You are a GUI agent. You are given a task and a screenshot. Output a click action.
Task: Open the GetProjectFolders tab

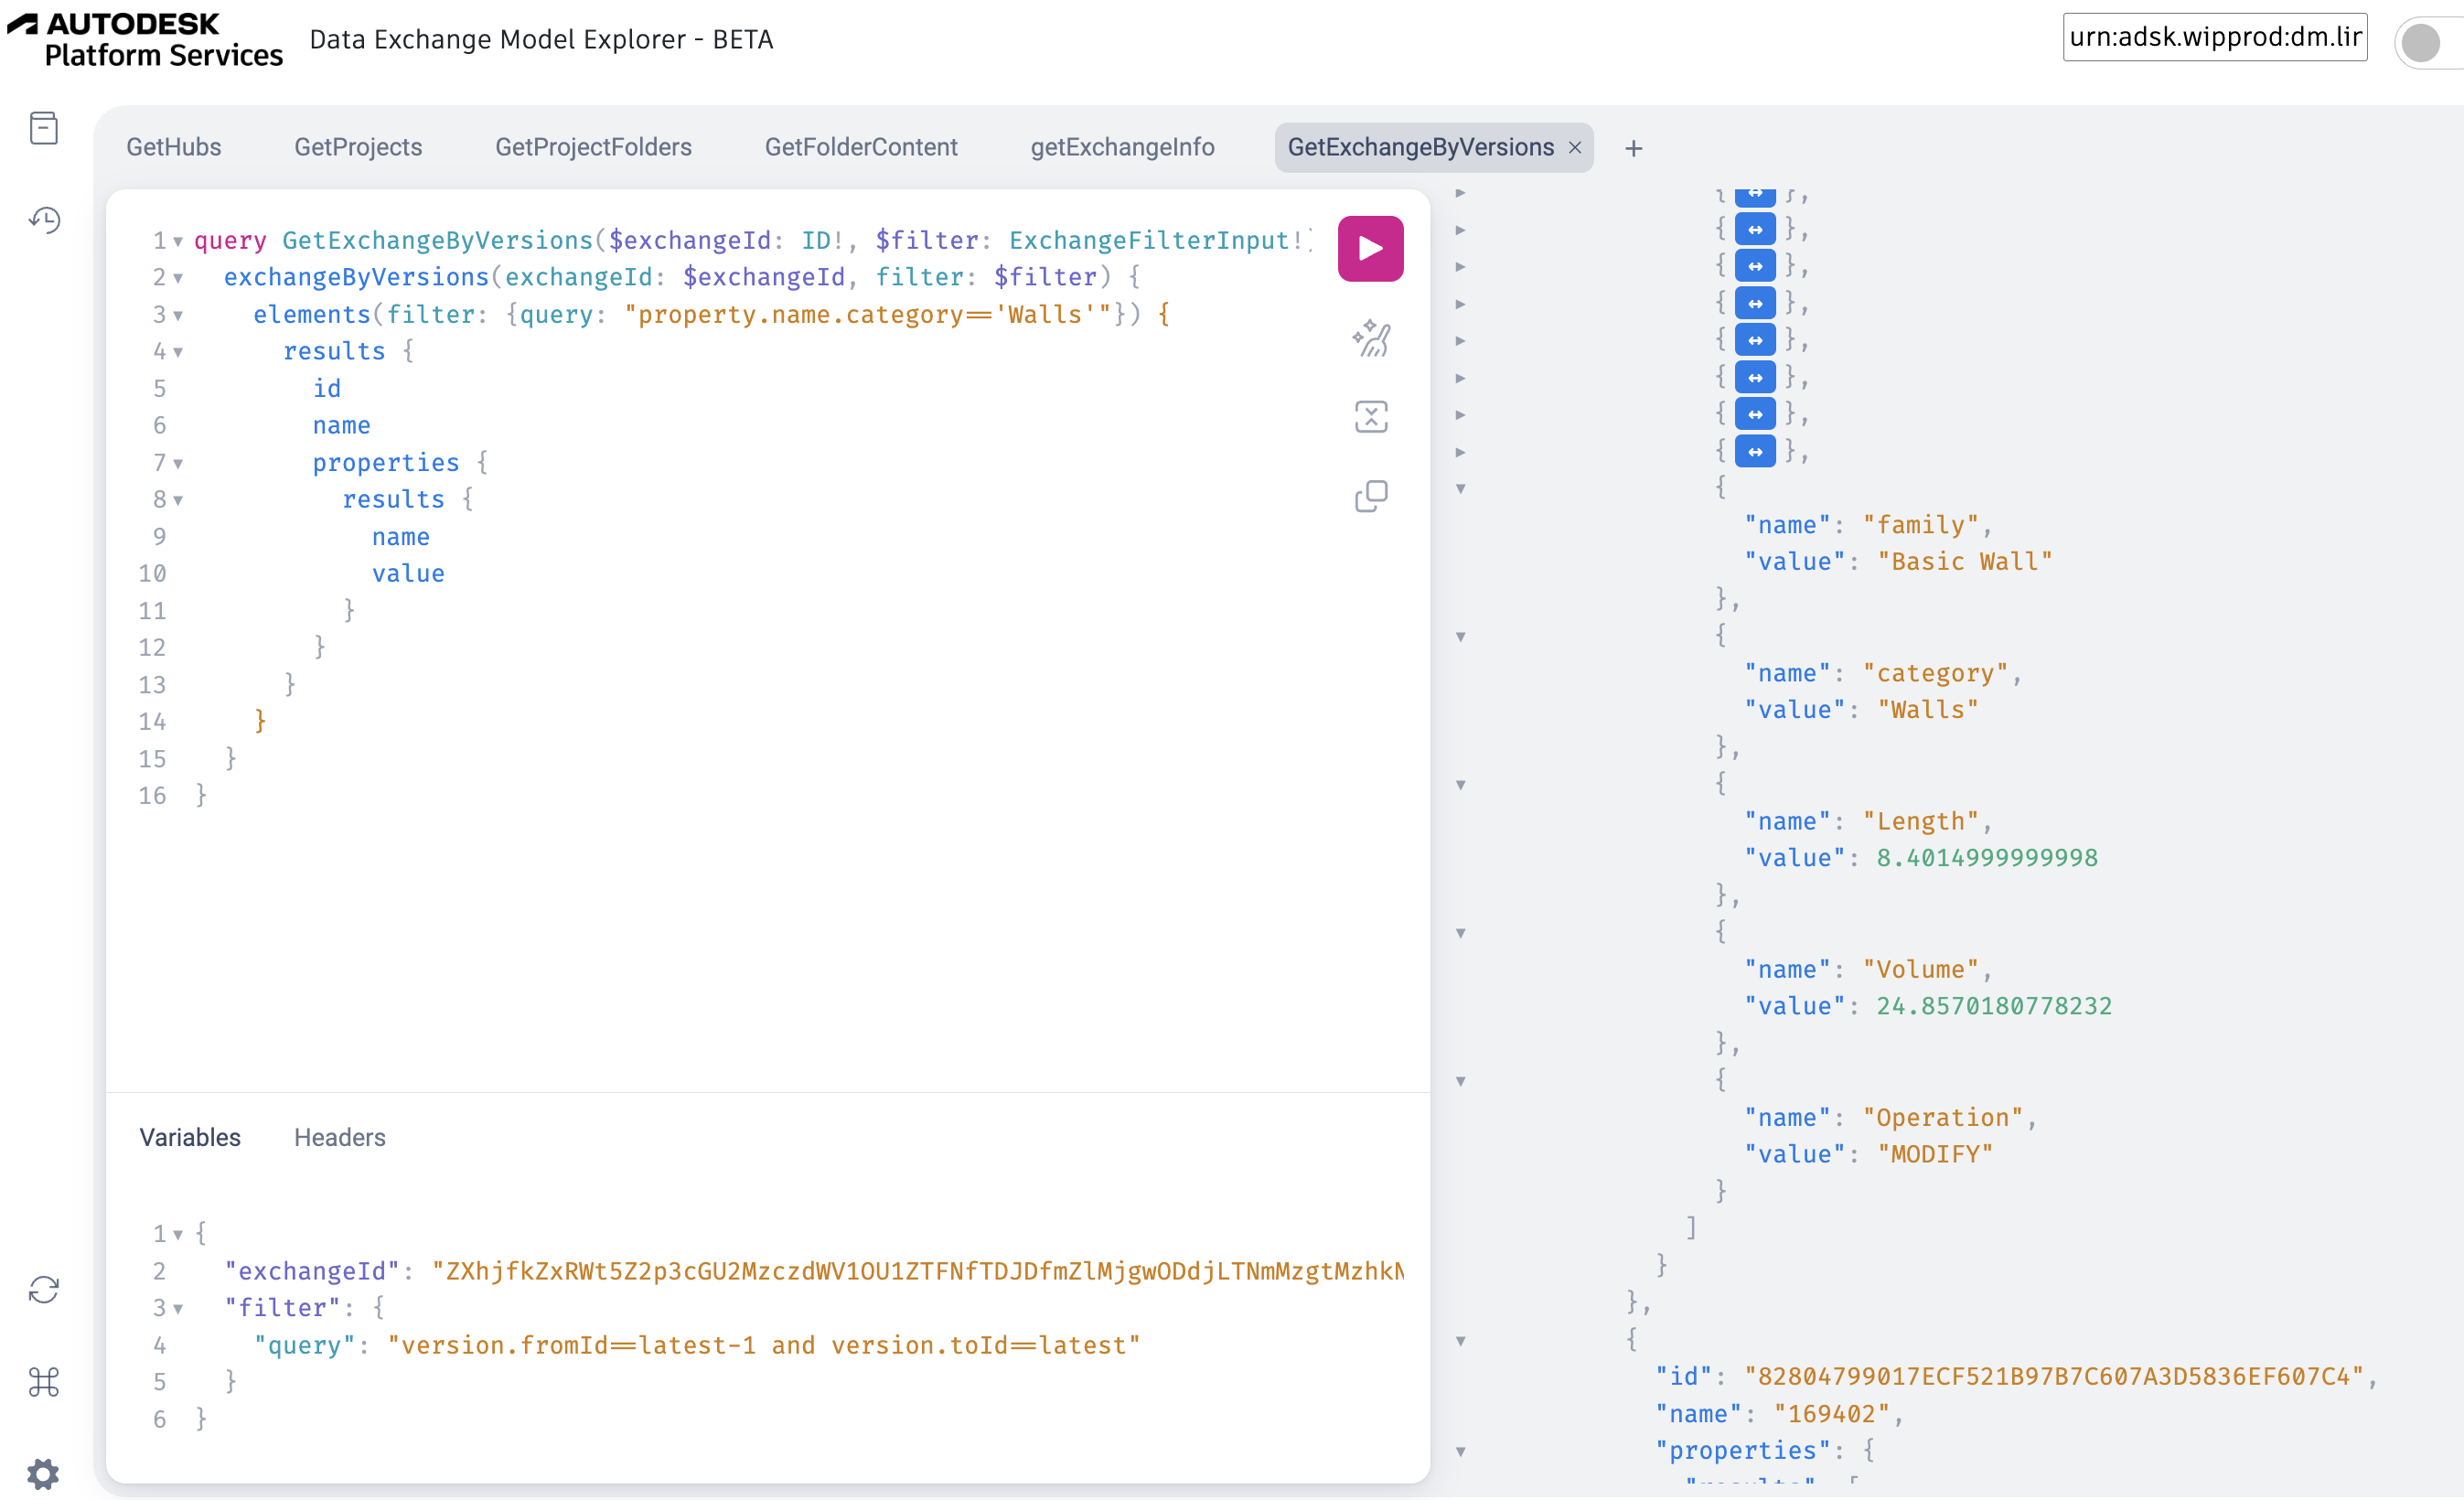pos(593,147)
